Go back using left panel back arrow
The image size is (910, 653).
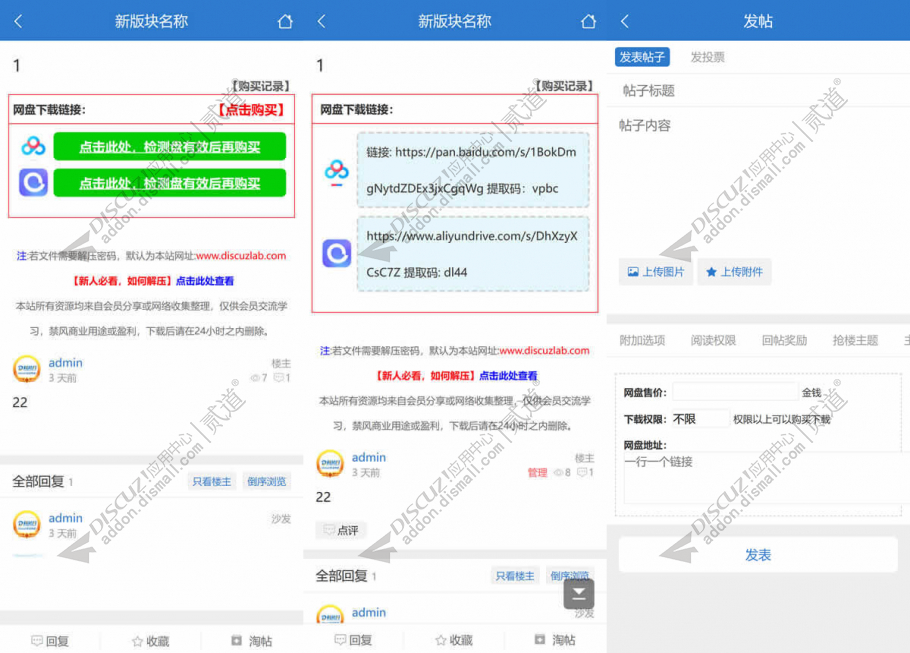pyautogui.click(x=18, y=21)
